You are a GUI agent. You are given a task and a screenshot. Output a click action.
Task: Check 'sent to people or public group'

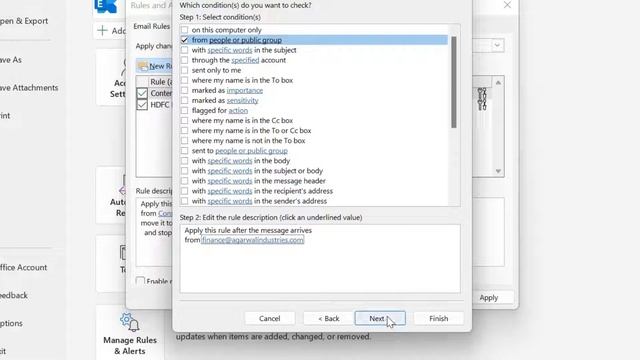(x=184, y=151)
